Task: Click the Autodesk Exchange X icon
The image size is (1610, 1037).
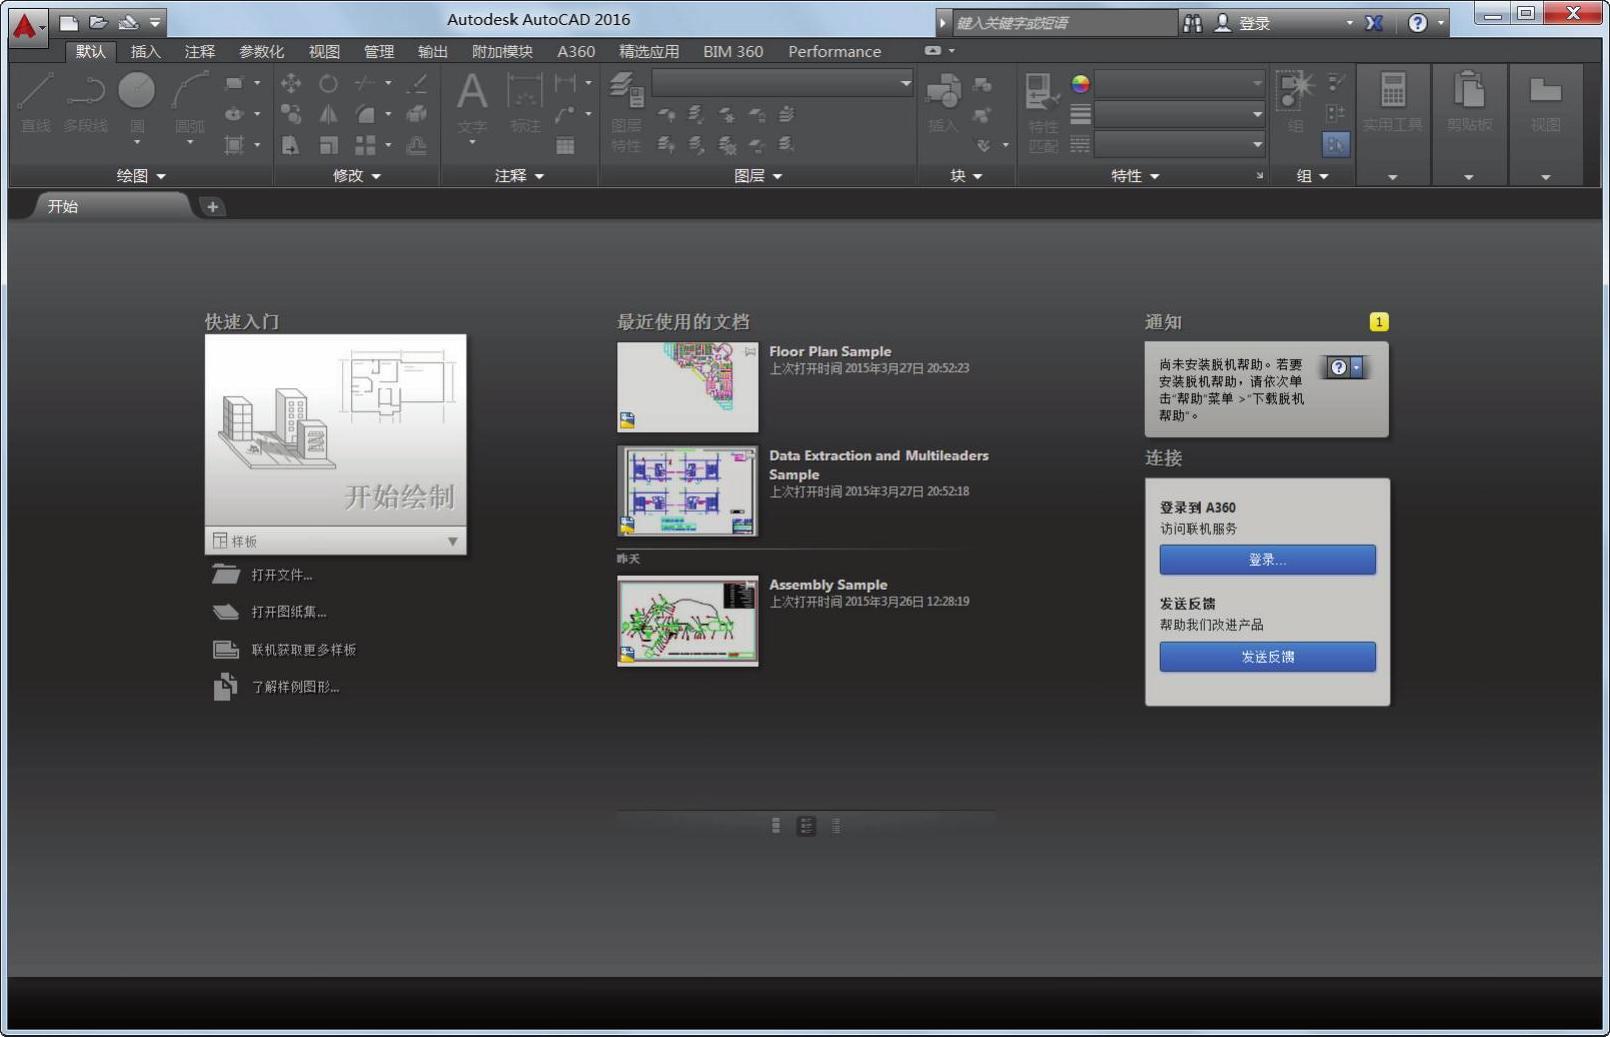Action: (1374, 23)
